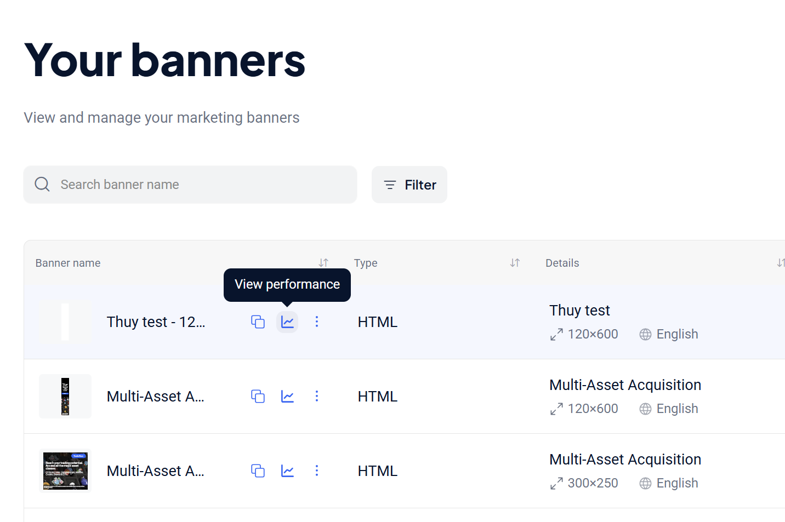Open the 120×600 Multi-Asset banner thumbnail
This screenshot has height=522, width=785.
click(65, 396)
